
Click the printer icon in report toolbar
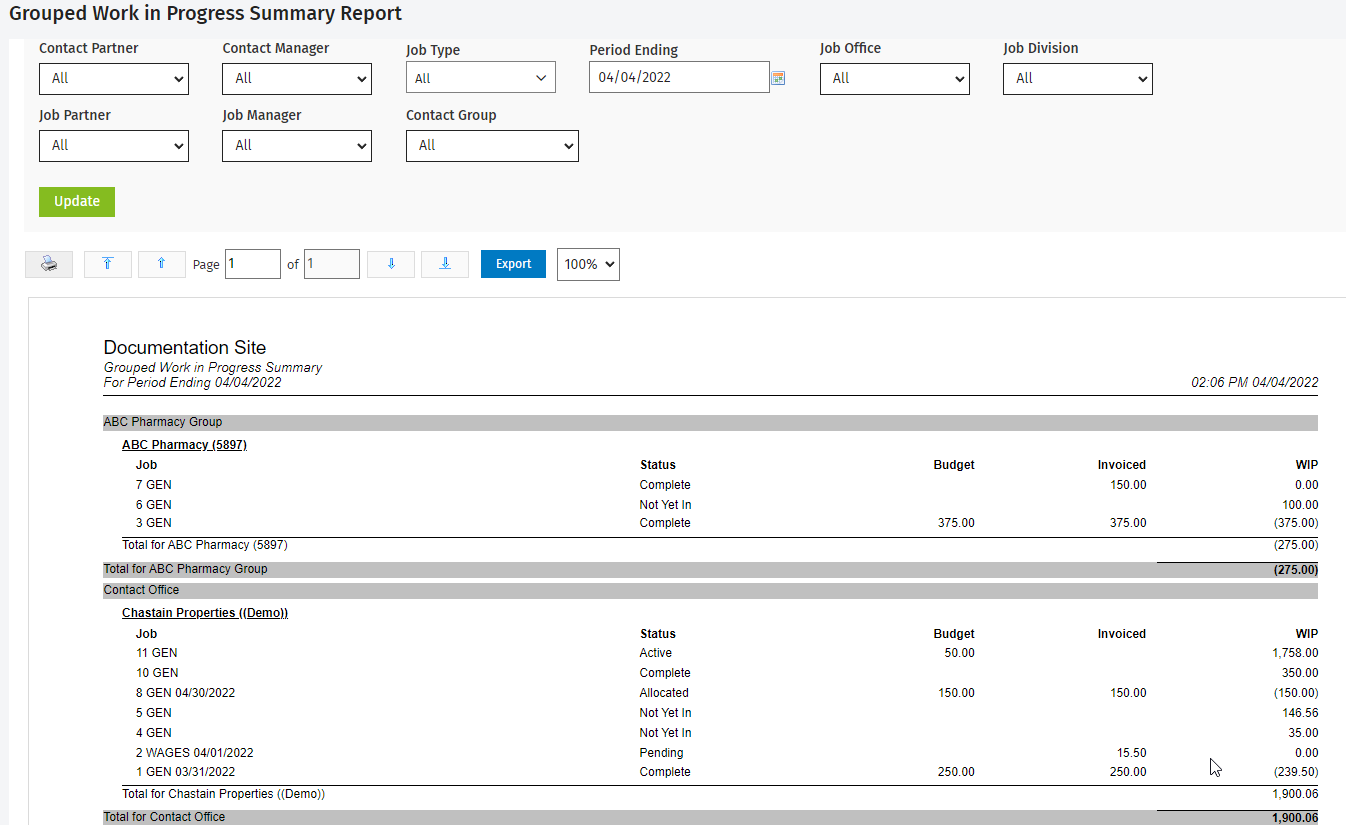coord(49,264)
